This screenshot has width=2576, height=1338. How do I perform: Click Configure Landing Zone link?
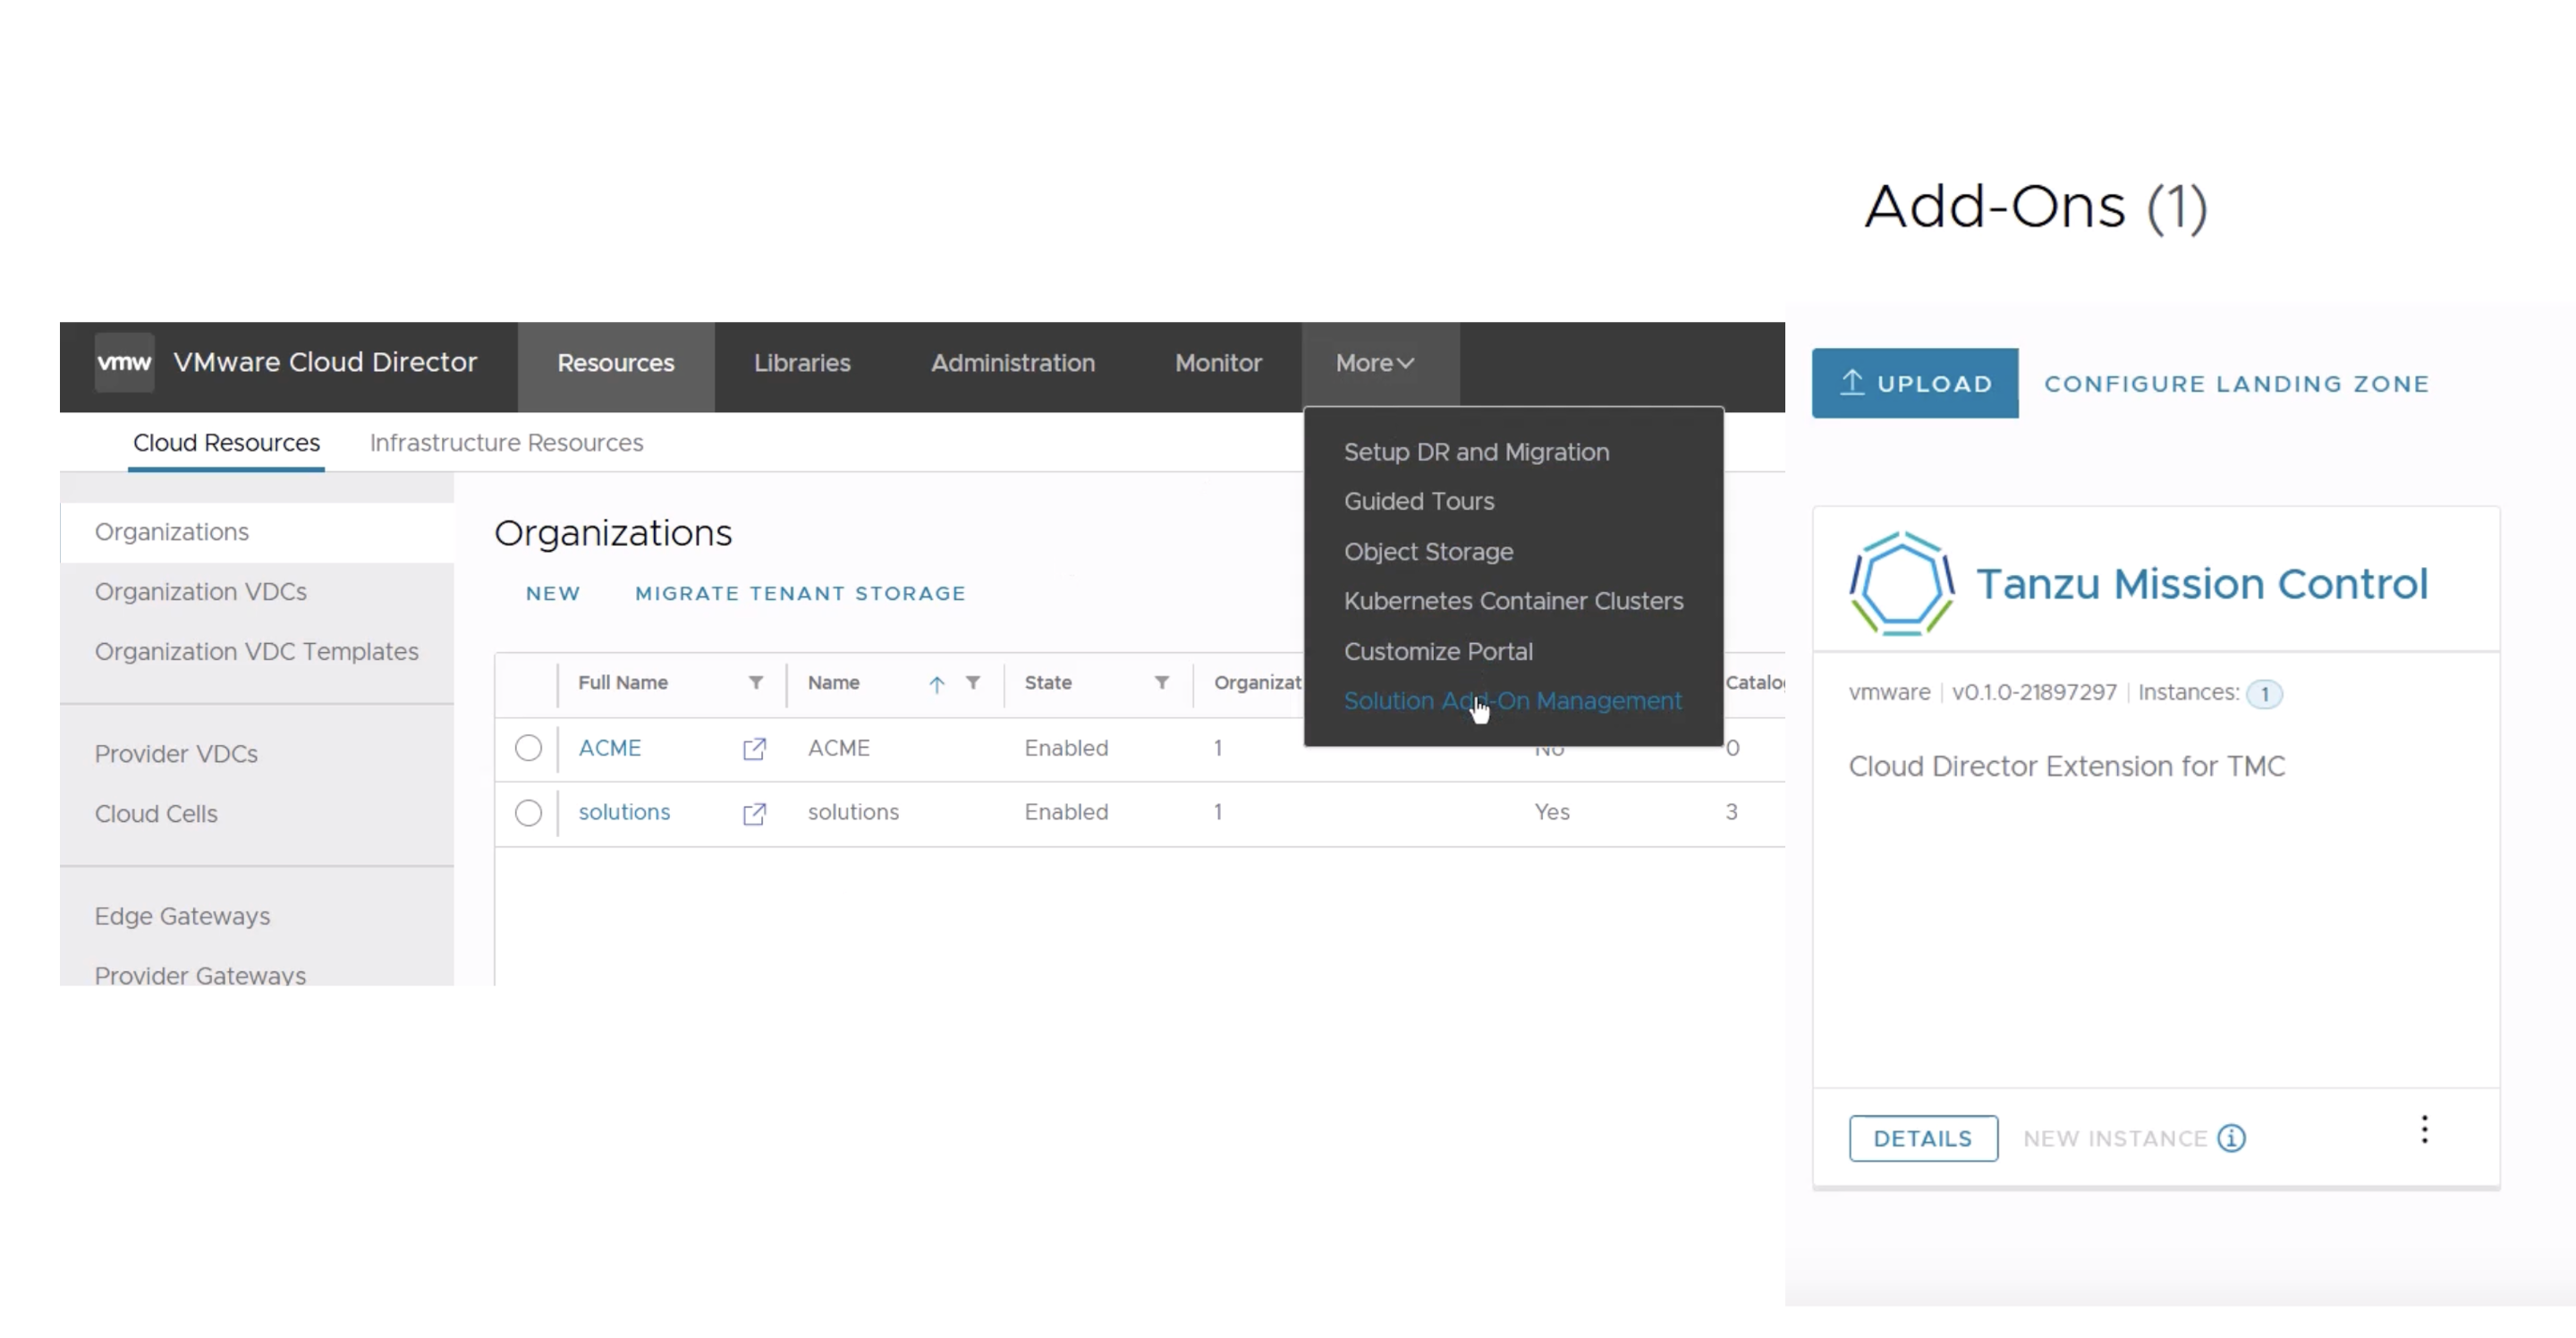point(2236,384)
